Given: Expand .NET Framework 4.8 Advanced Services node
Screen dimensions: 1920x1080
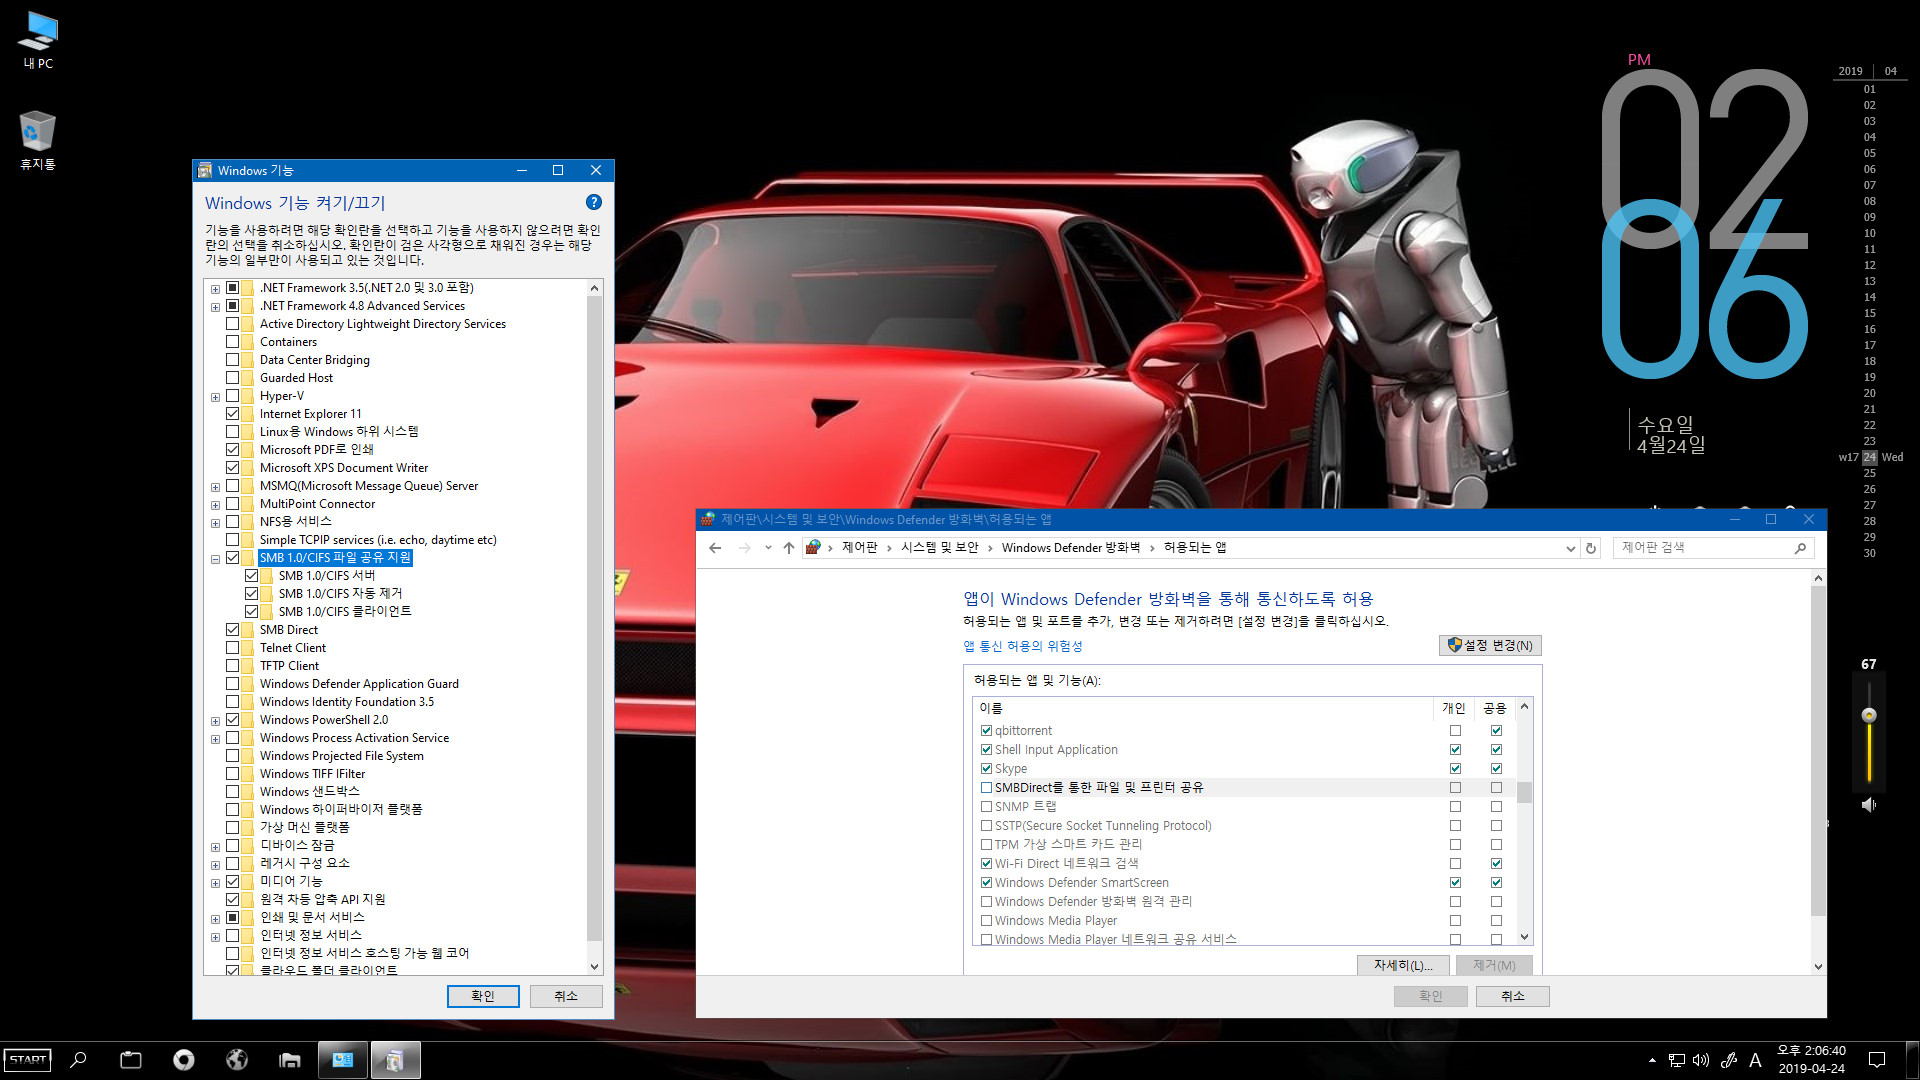Looking at the screenshot, I should [x=215, y=307].
